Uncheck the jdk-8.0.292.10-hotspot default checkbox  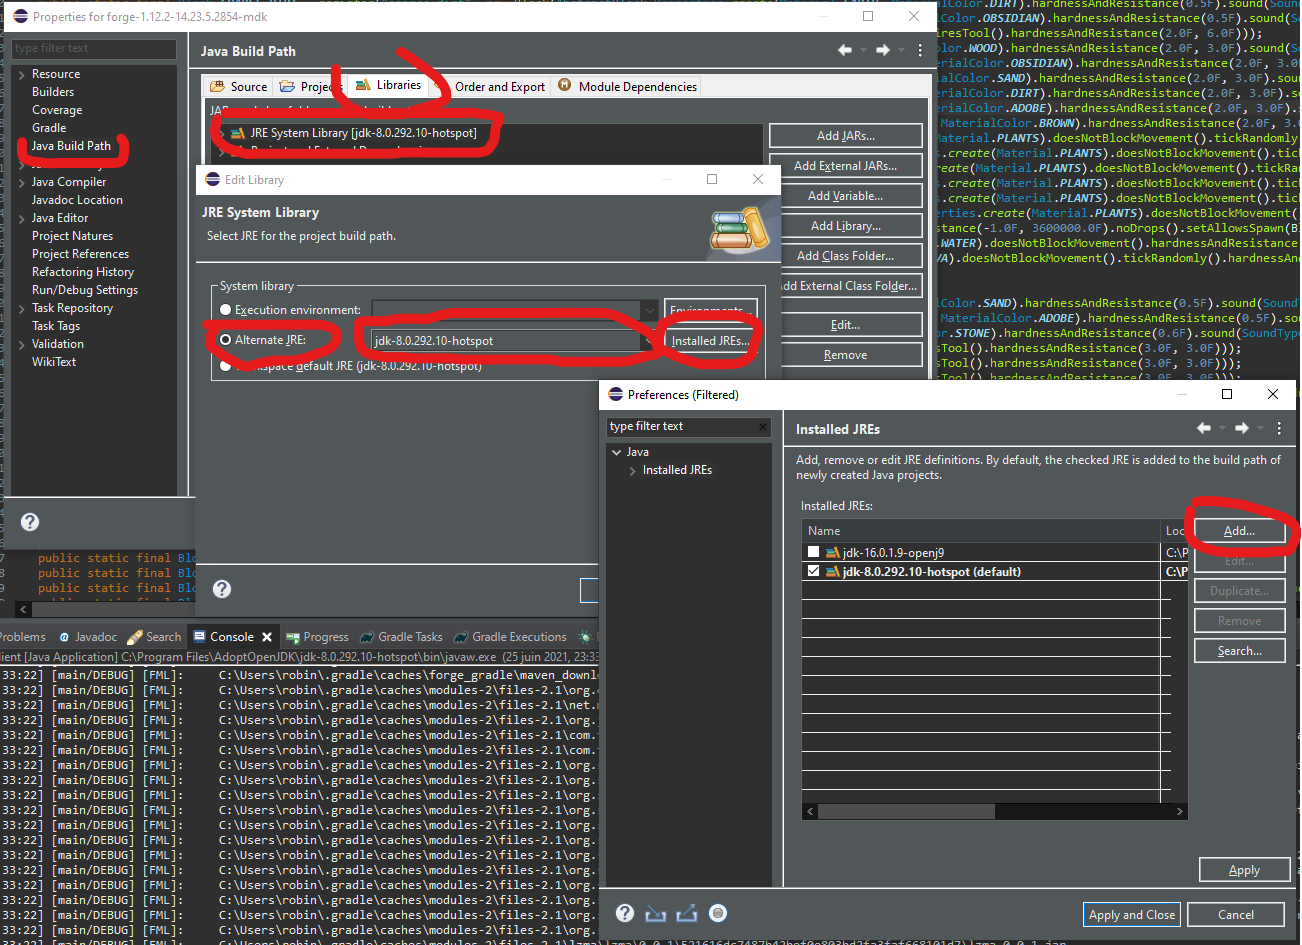(813, 572)
